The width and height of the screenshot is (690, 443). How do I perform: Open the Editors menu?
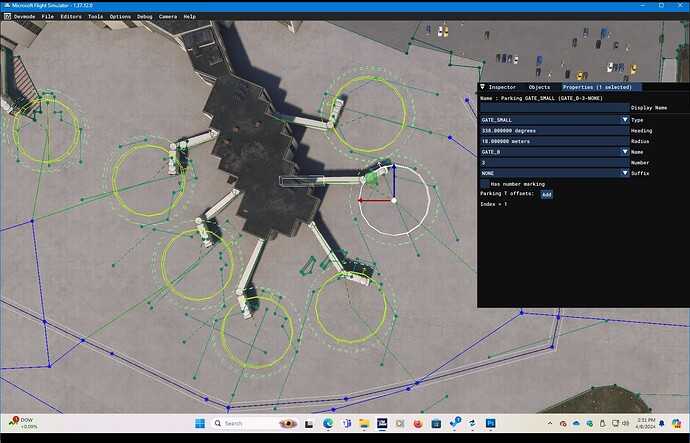[x=71, y=17]
